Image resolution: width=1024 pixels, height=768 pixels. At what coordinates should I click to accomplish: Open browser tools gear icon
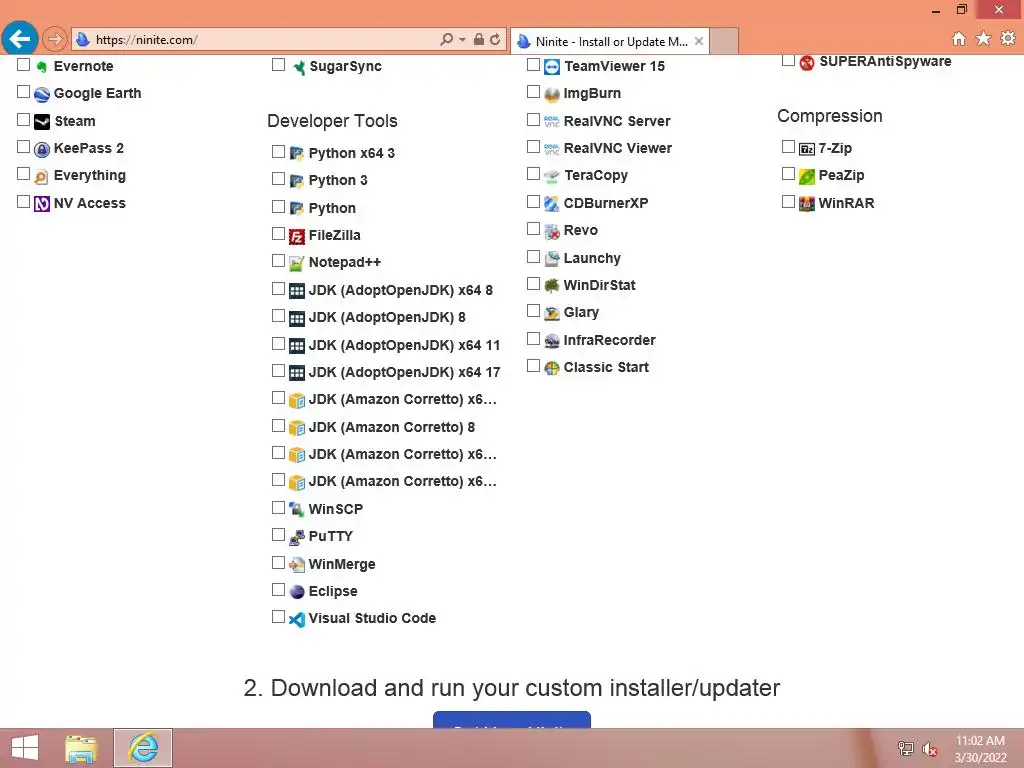coord(1008,39)
